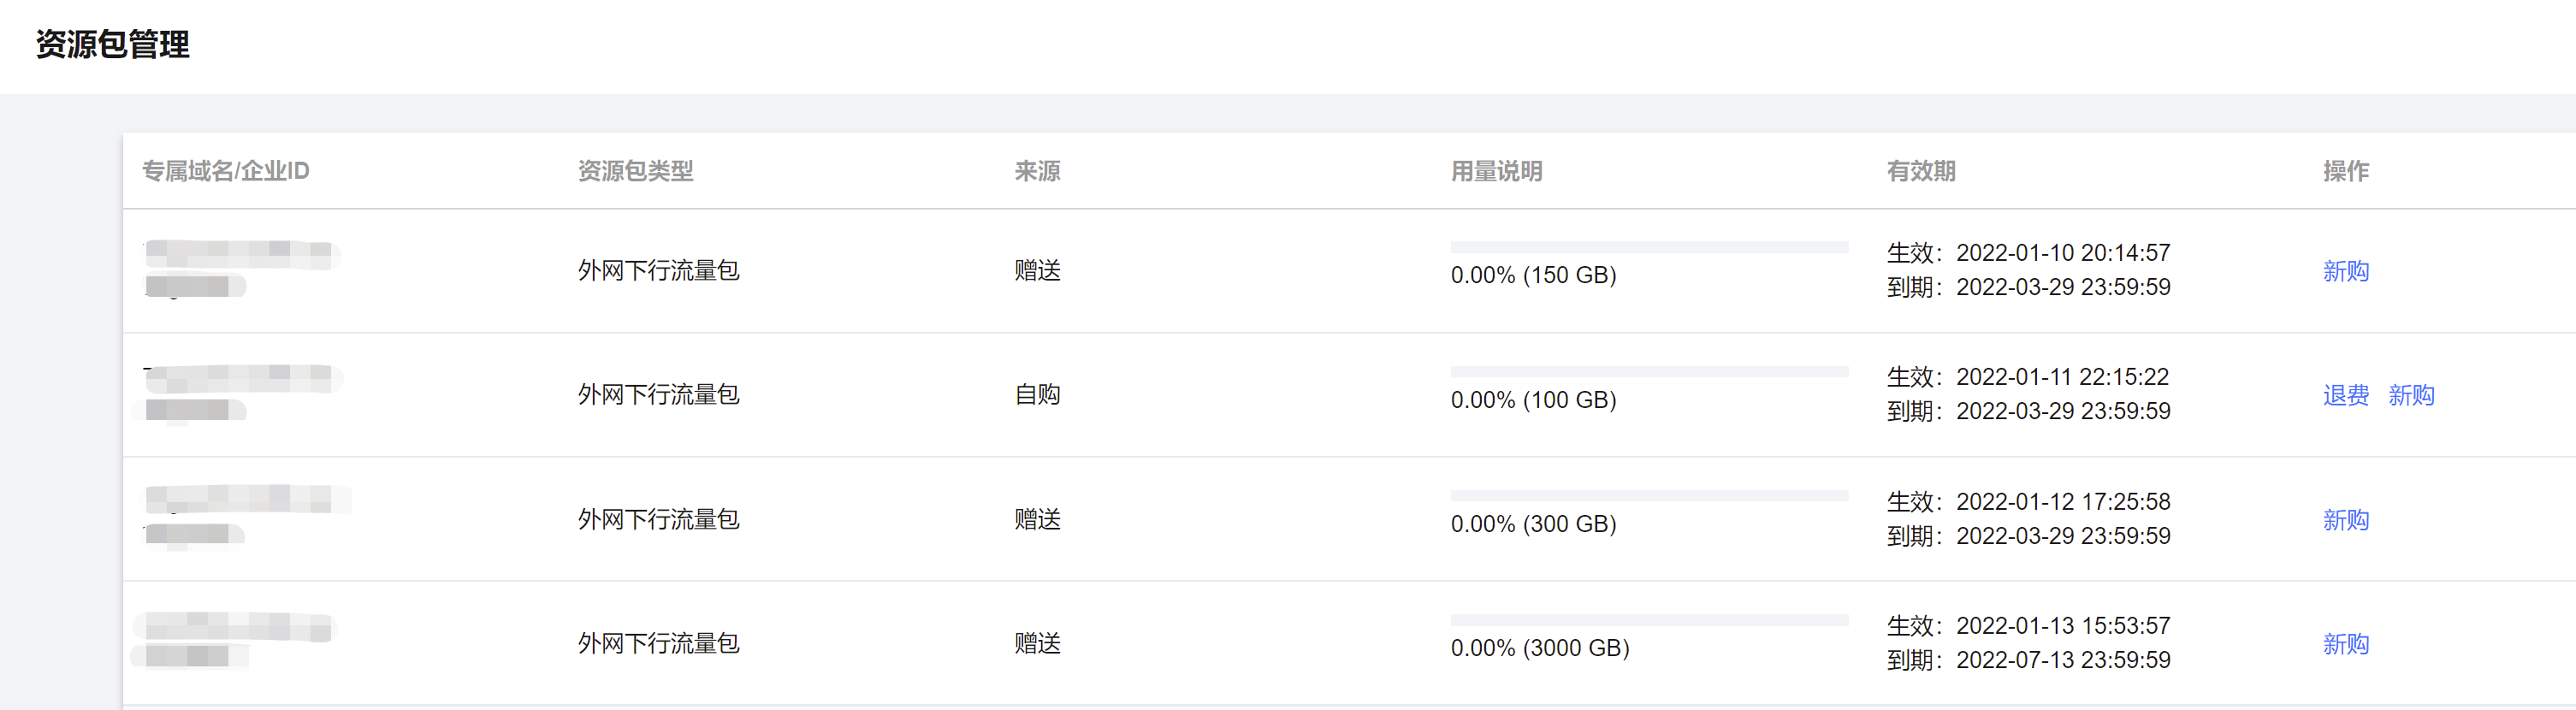Select the blurred domain in first row
Image resolution: width=2576 pixels, height=710 pixels.
241,269
